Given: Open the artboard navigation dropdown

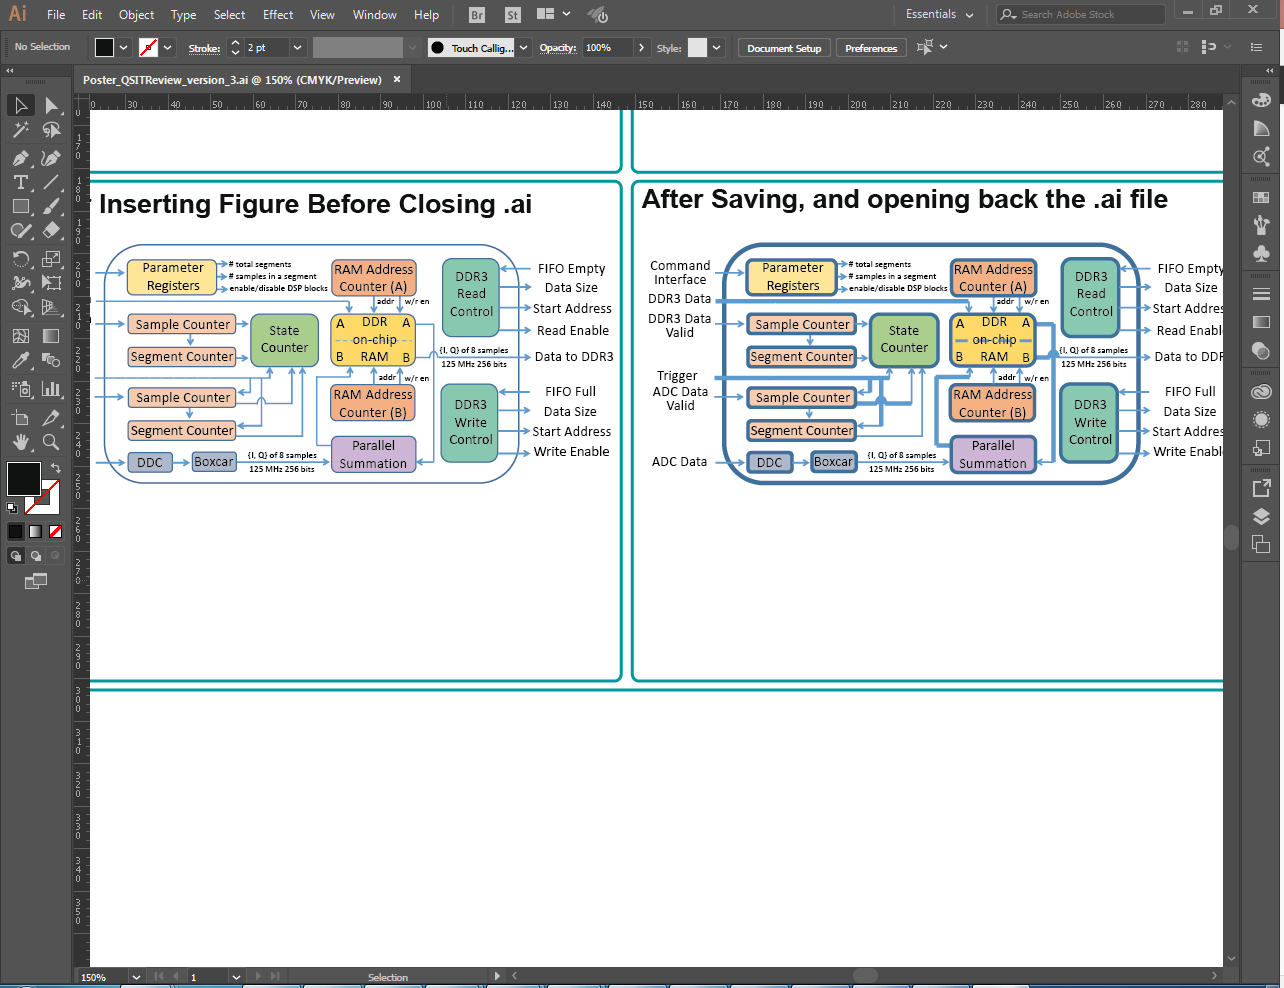Looking at the screenshot, I should point(236,977).
